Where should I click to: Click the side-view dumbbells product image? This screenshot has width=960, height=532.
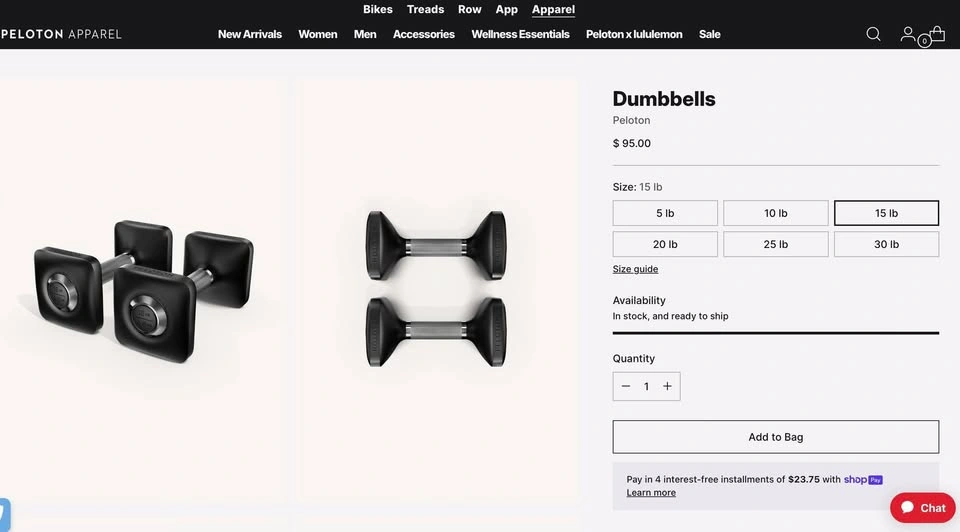435,288
